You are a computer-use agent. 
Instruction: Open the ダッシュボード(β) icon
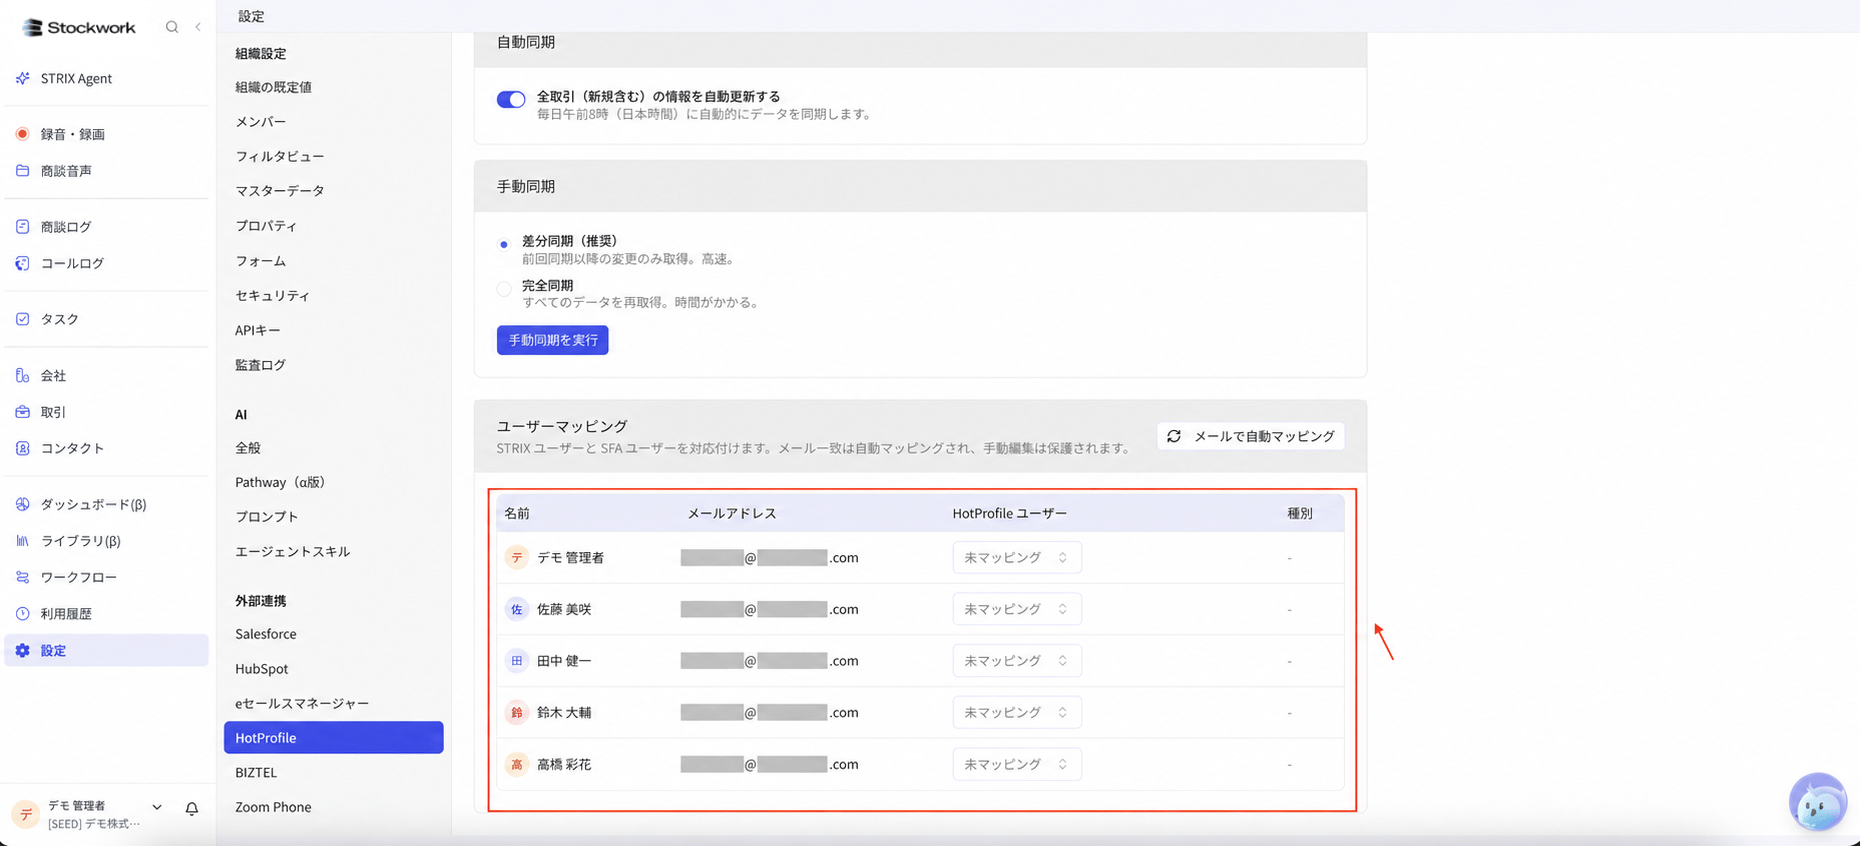tap(23, 504)
